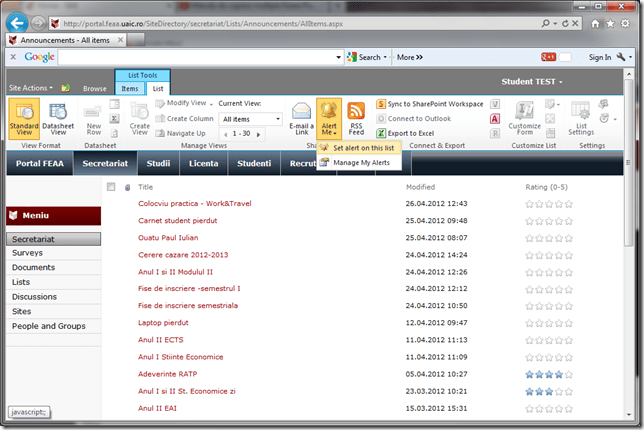
Task: Click the Standard View ribbon icon
Action: coord(23,118)
